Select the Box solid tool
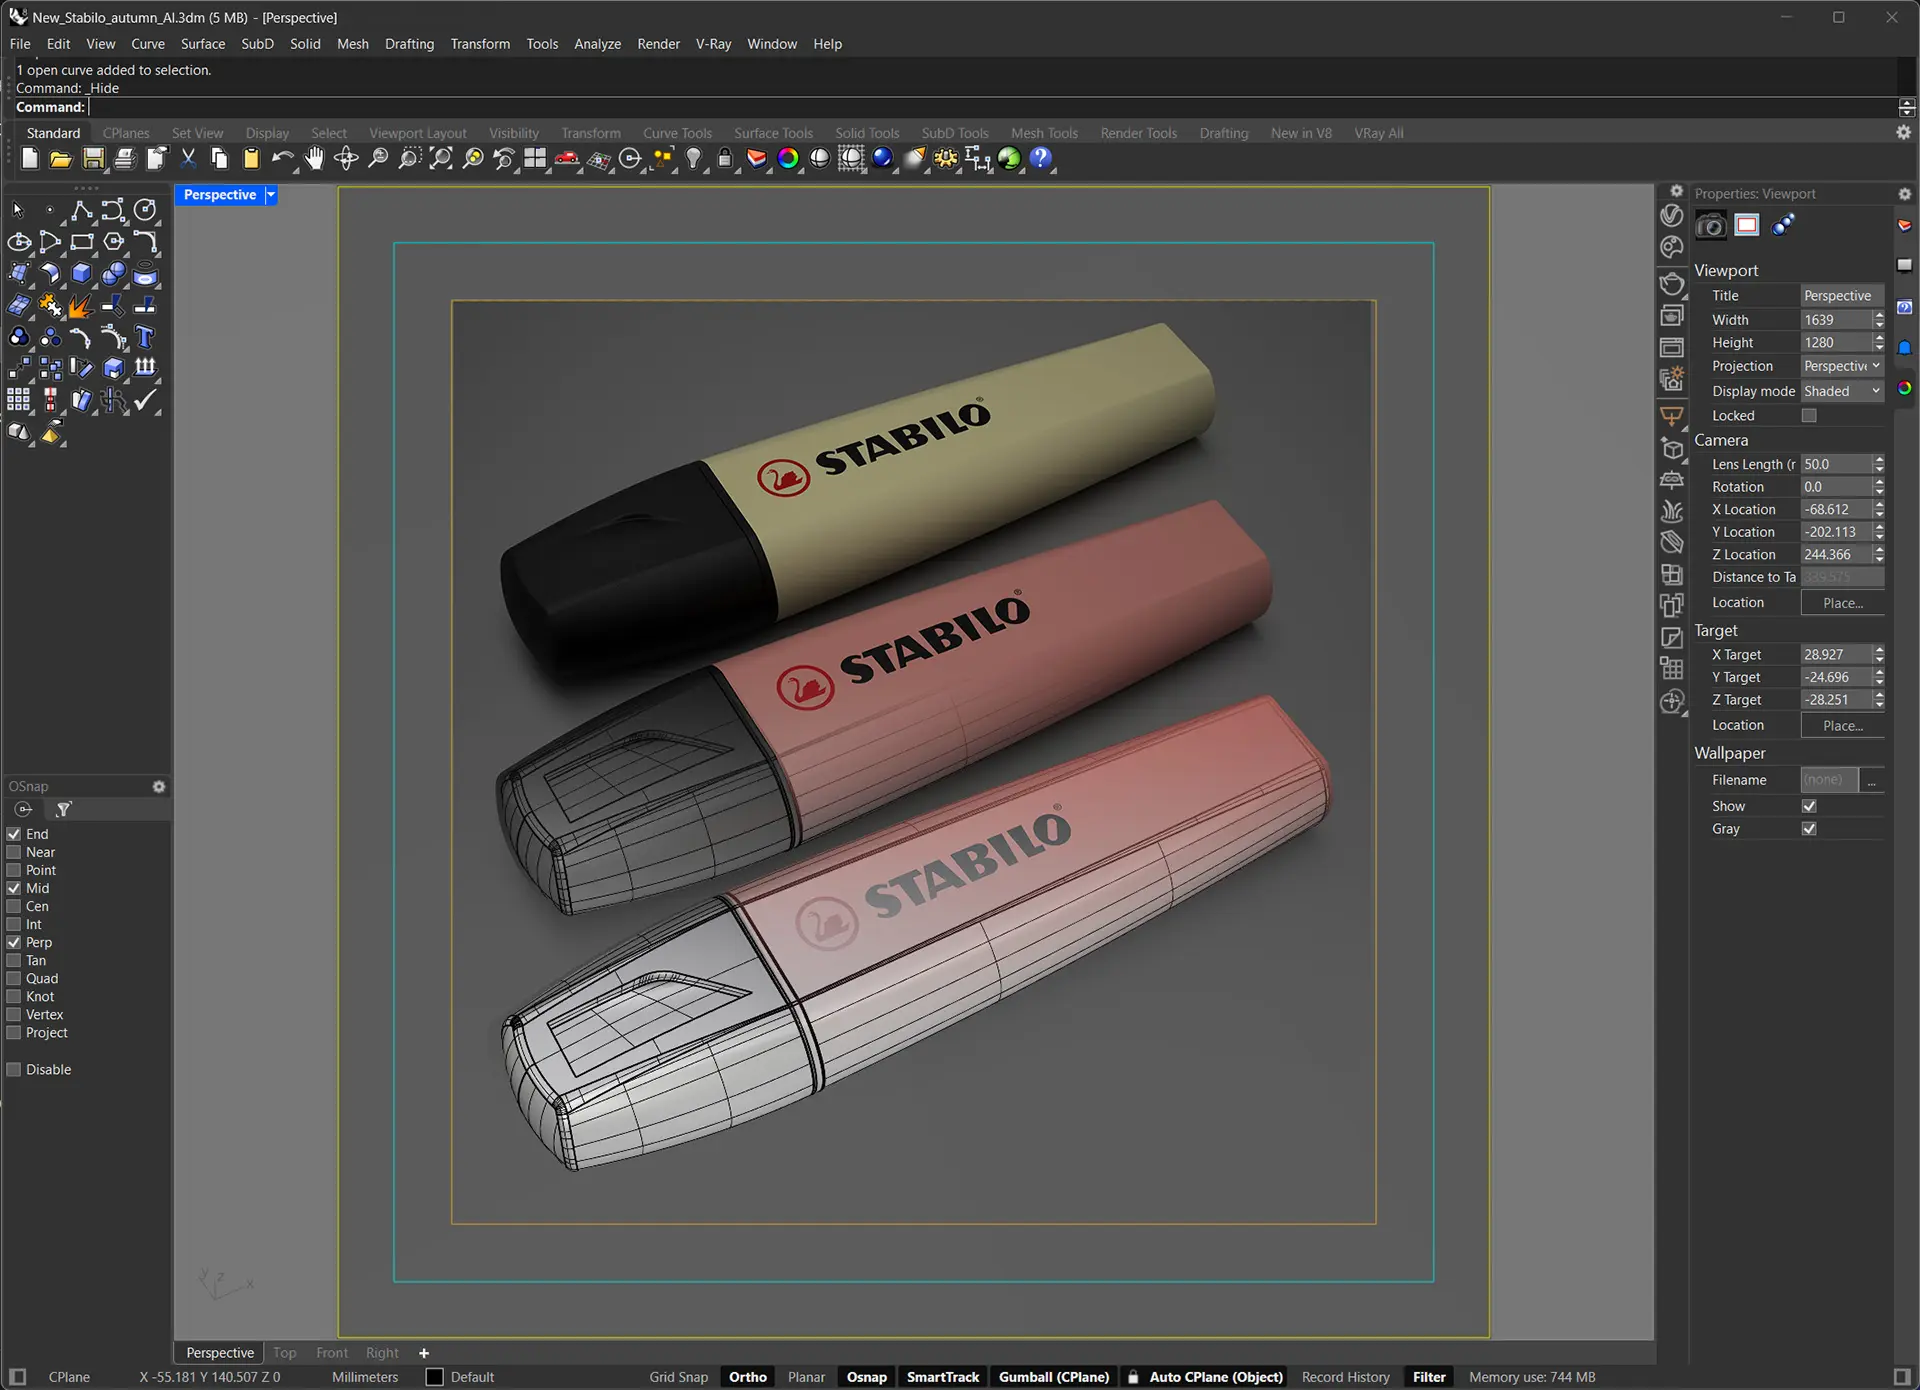1920x1390 pixels. 81,274
